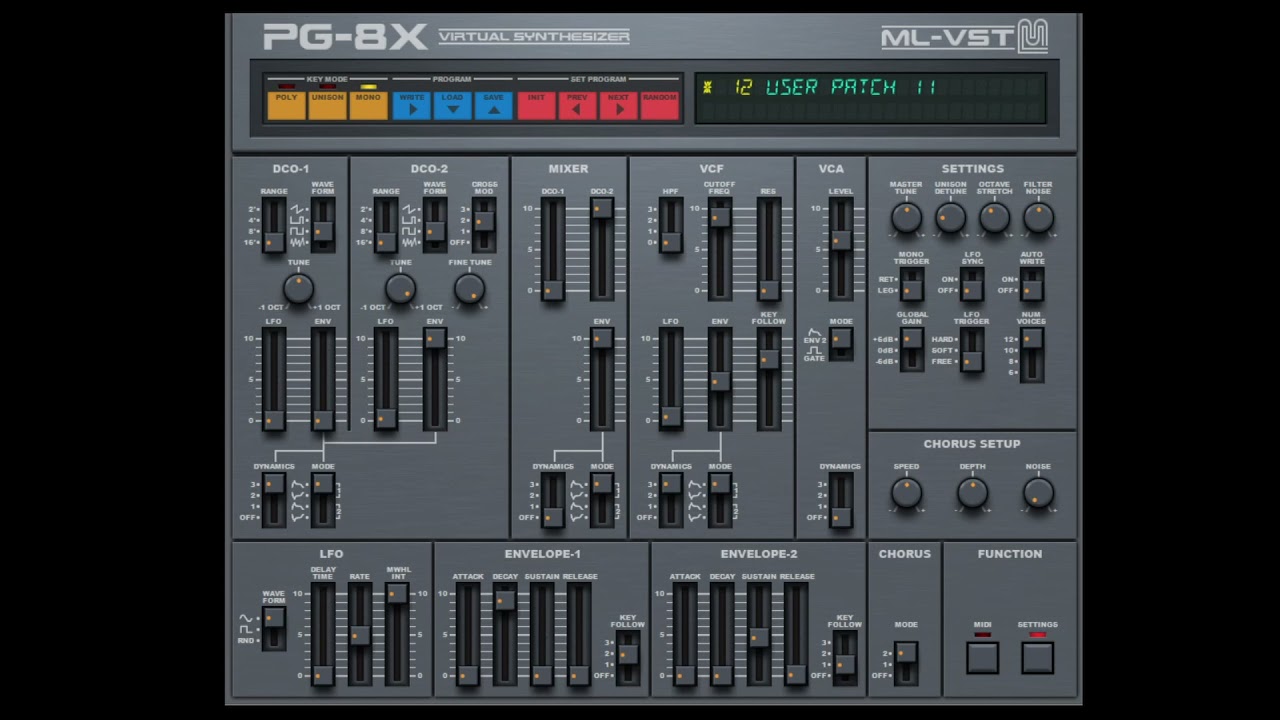The image size is (1280, 720).
Task: Click the ENVELOPE-2 RELEASE slider
Action: pos(795,635)
